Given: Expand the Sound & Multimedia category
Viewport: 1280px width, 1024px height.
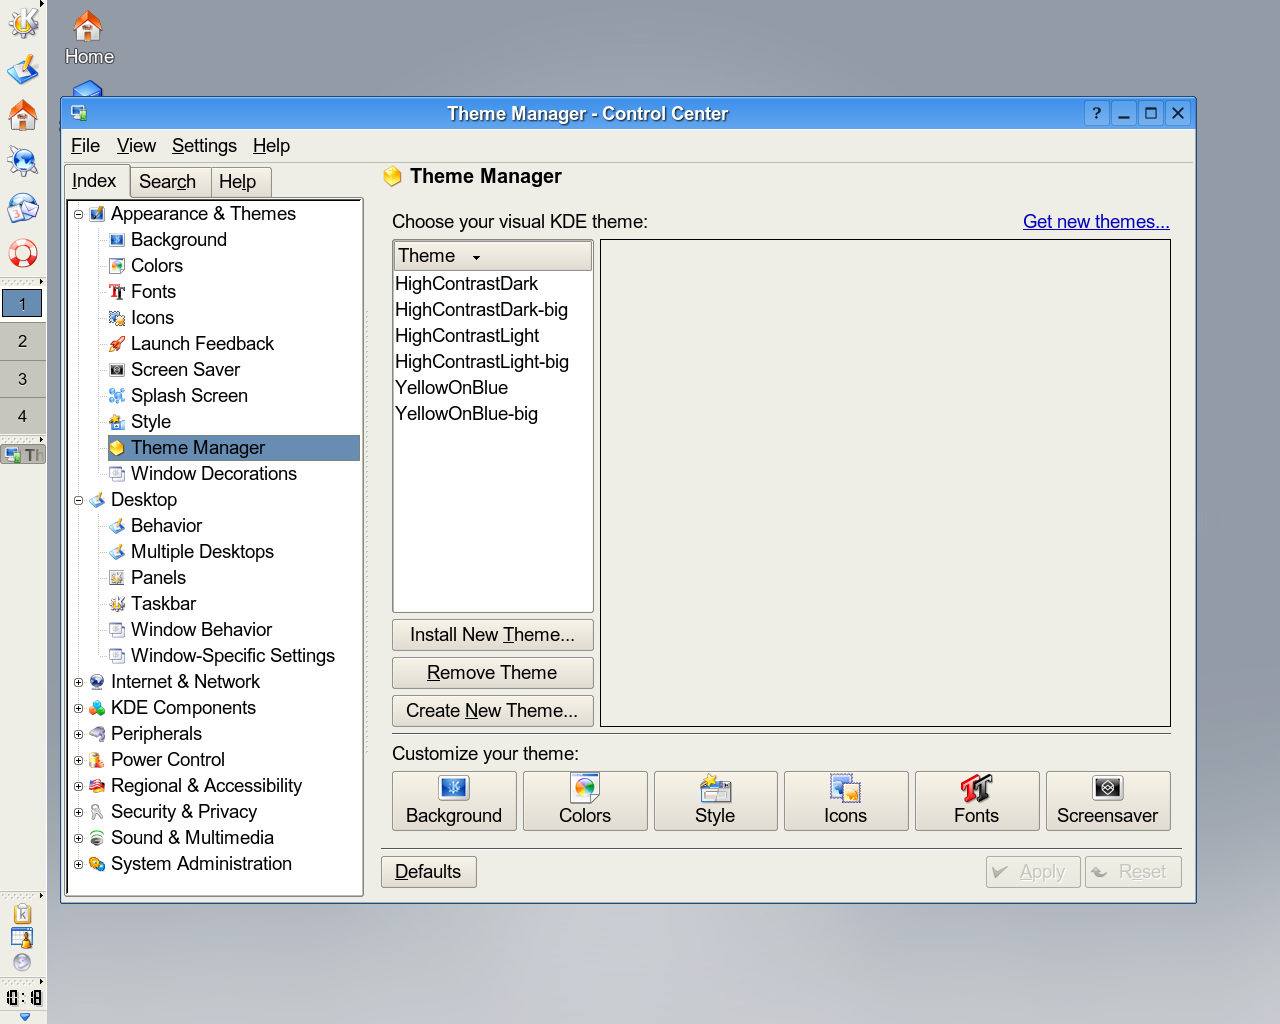Looking at the screenshot, I should tap(78, 838).
